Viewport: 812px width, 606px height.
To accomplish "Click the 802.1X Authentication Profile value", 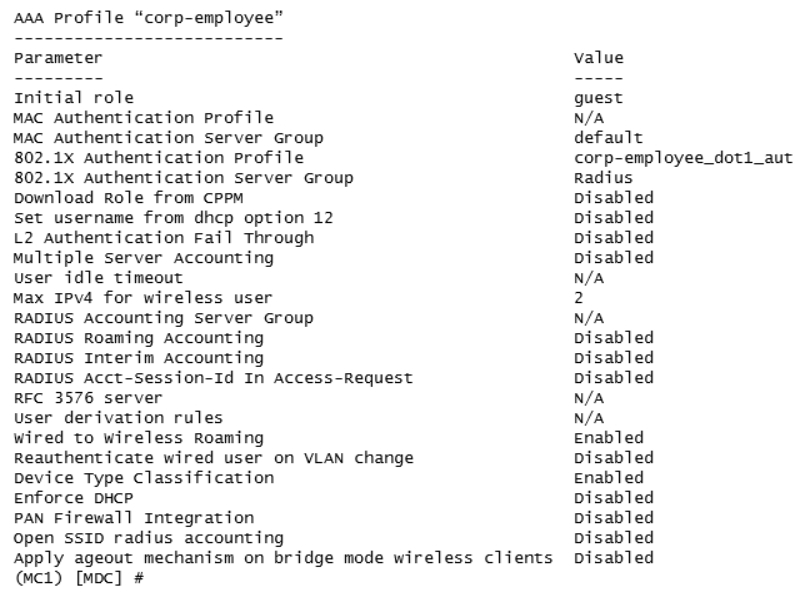I will pyautogui.click(x=683, y=158).
